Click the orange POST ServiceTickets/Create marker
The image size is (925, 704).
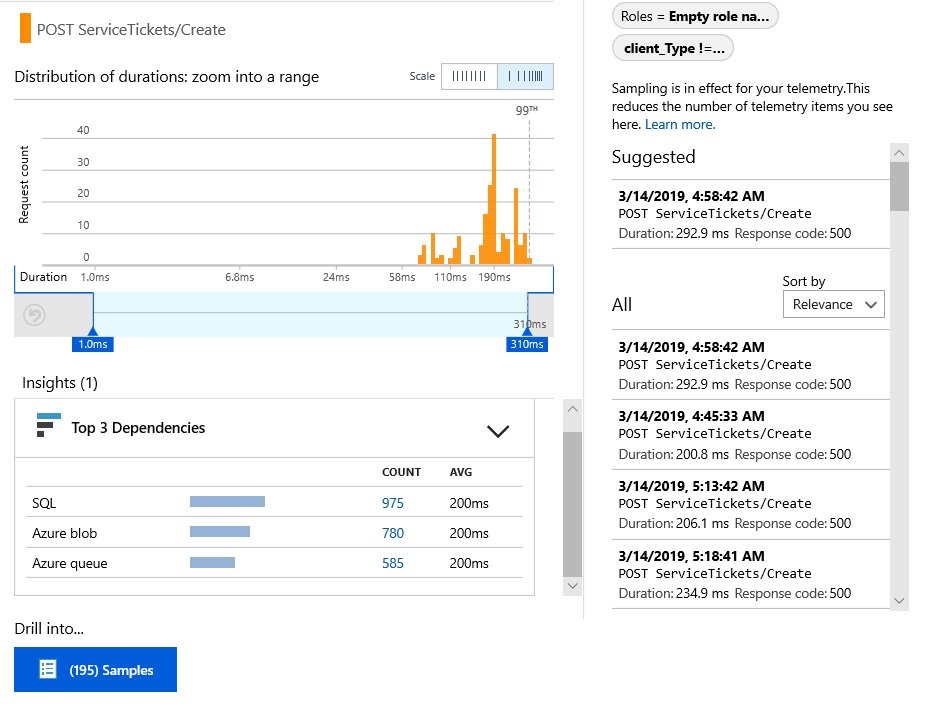[x=25, y=29]
